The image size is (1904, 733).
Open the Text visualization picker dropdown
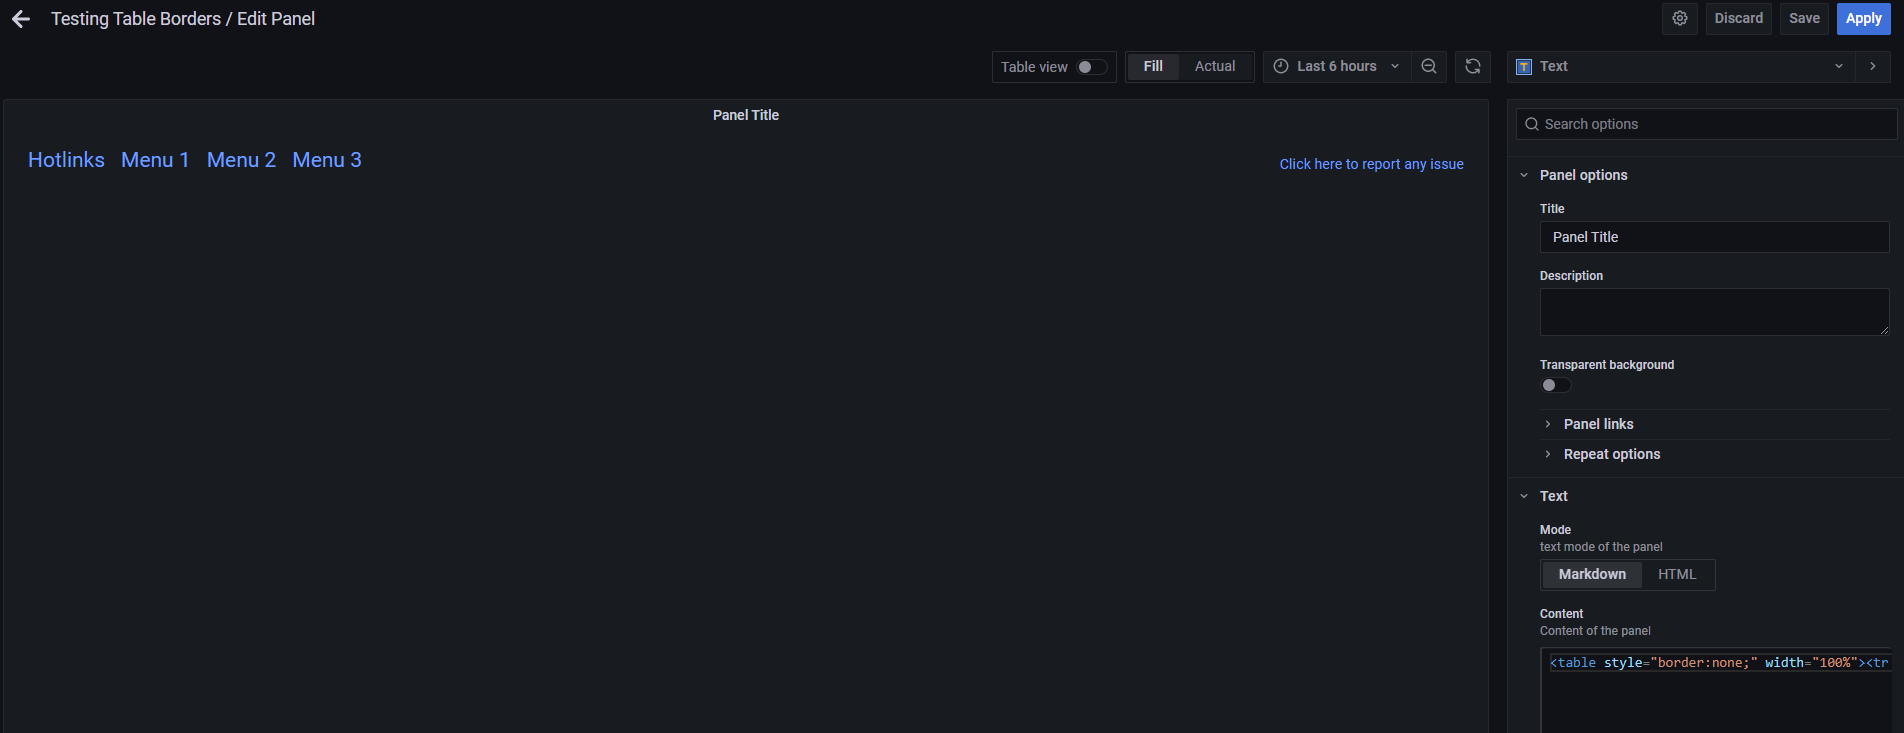click(1682, 66)
